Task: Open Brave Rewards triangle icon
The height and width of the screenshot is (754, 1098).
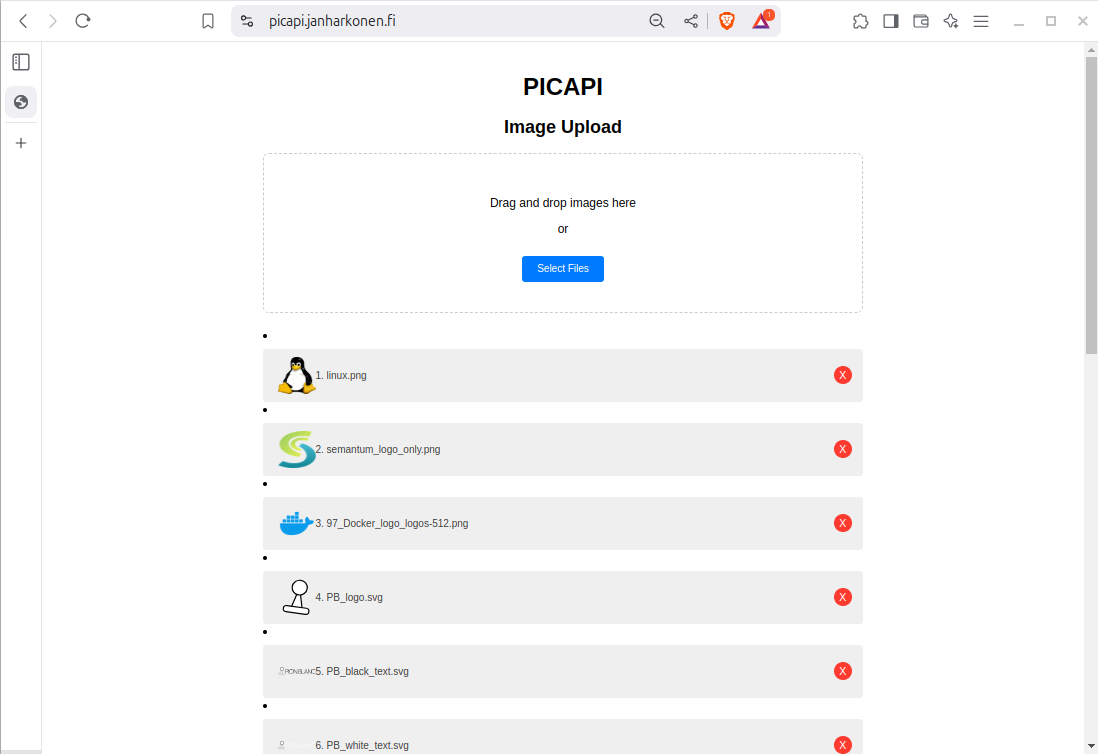Action: click(x=761, y=20)
